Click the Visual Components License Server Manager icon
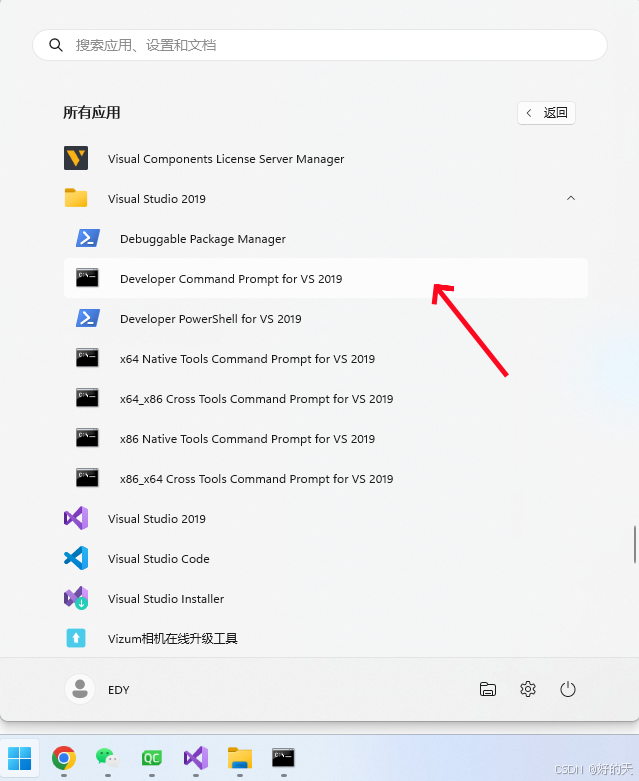The height and width of the screenshot is (781, 639). coord(76,158)
